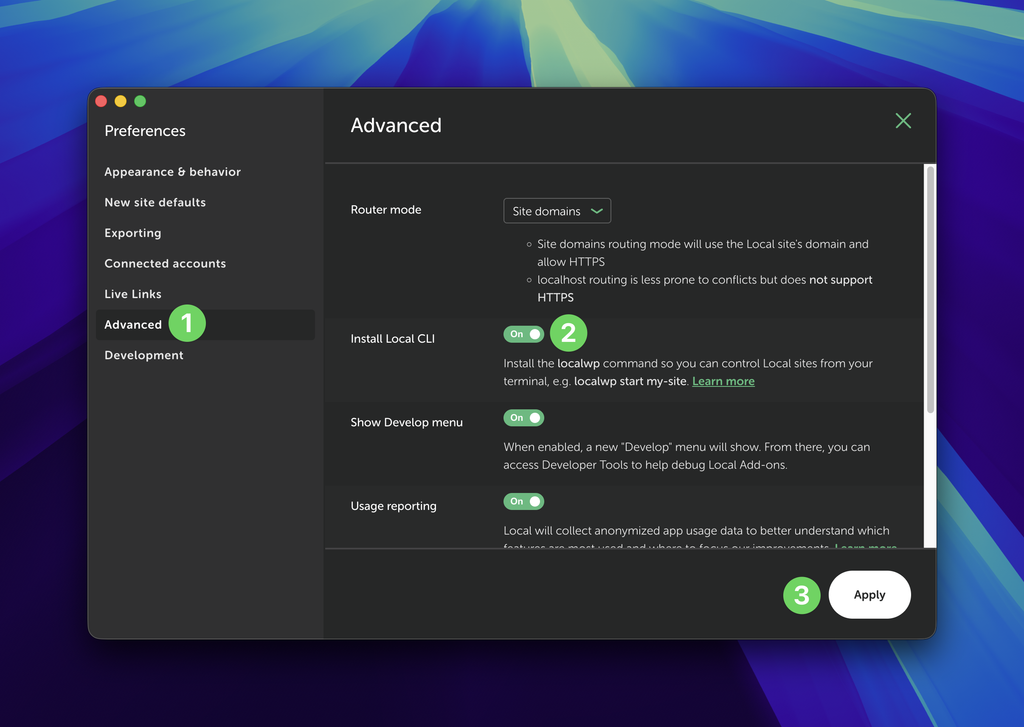The height and width of the screenshot is (727, 1024).
Task: Click the Advanced heading
Action: tap(396, 125)
